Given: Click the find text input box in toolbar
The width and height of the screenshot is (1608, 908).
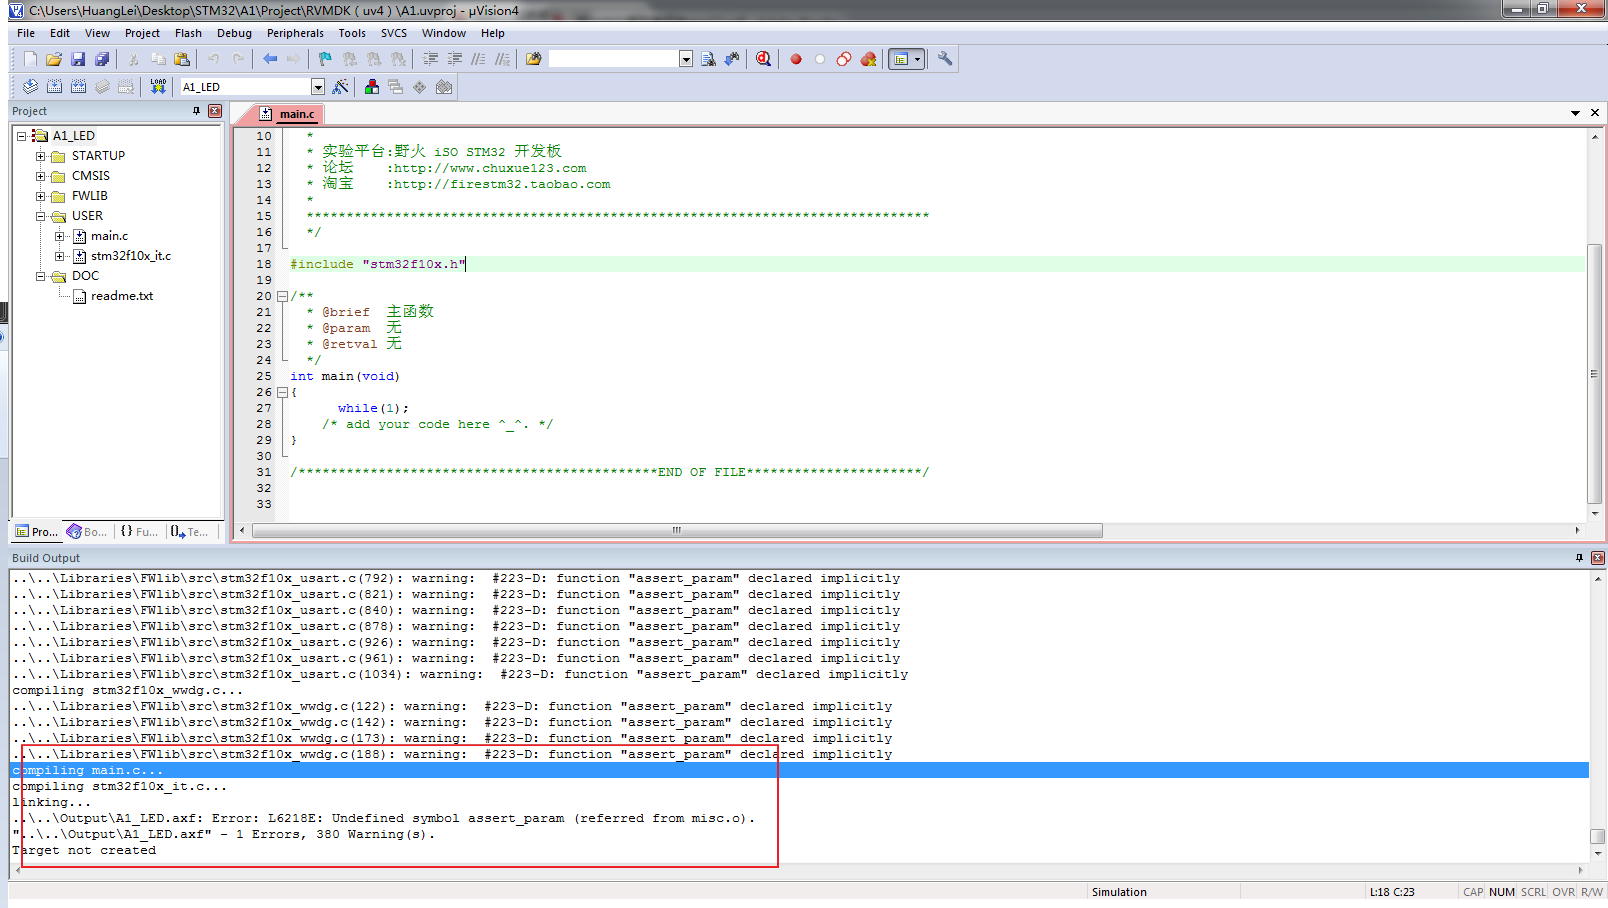Looking at the screenshot, I should [614, 59].
